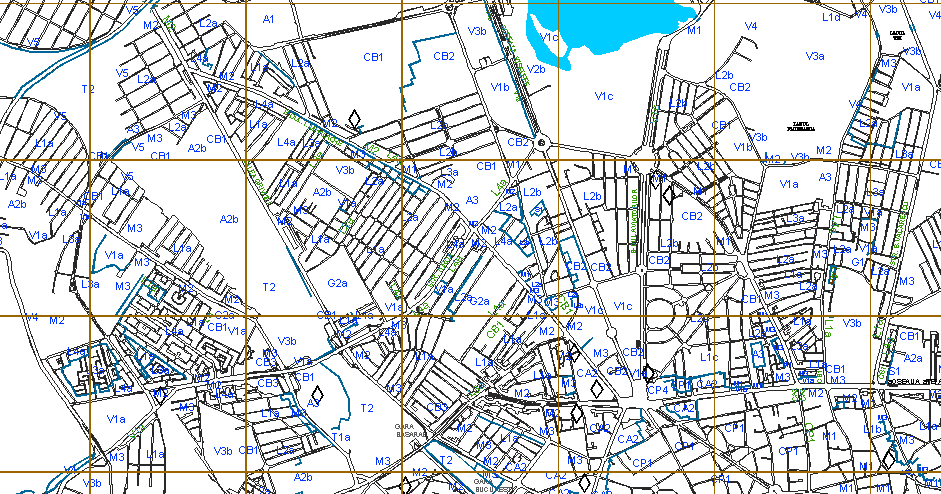Viewport: 941px width, 494px height.
Task: Select the A1 zone label
Action: pyautogui.click(x=268, y=19)
